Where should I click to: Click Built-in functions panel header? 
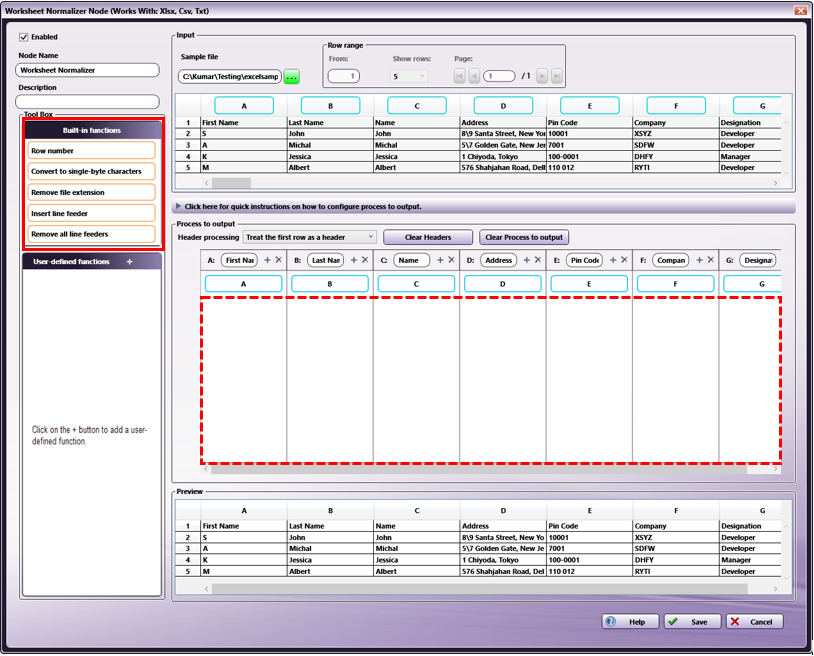pos(92,130)
